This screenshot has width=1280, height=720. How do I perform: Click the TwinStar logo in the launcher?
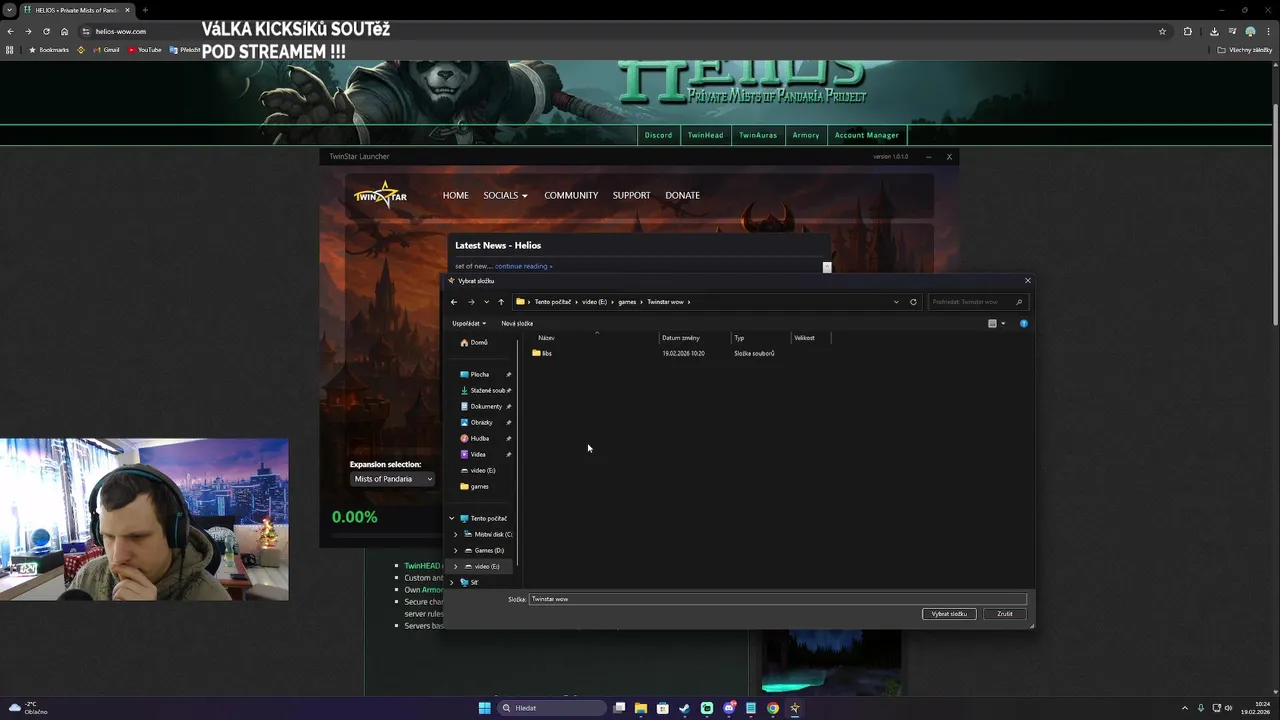point(380,194)
